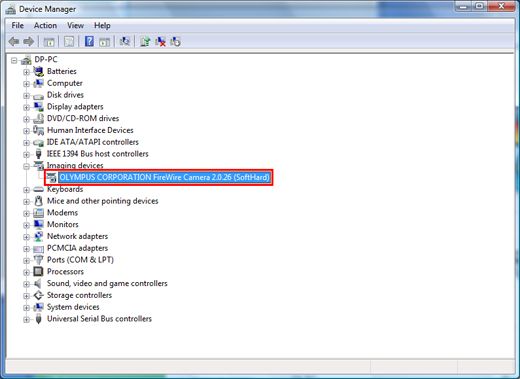Click the Disable device toolbar icon

pos(175,42)
